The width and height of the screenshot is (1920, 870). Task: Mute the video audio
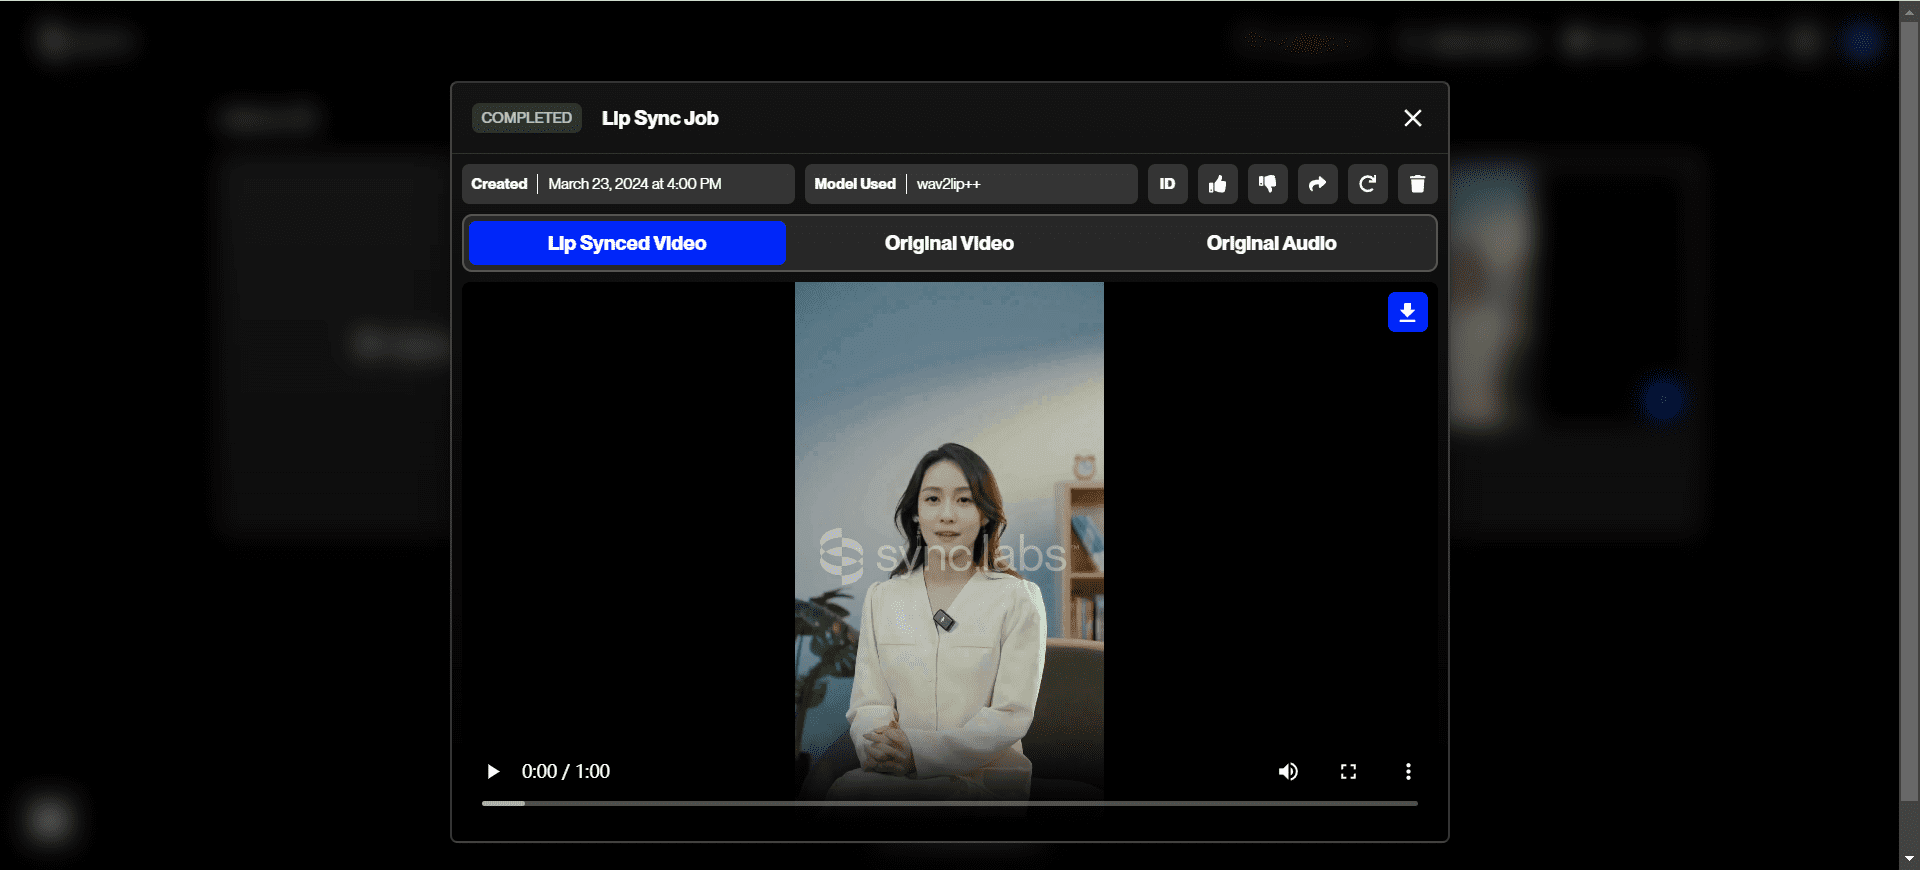click(x=1288, y=771)
